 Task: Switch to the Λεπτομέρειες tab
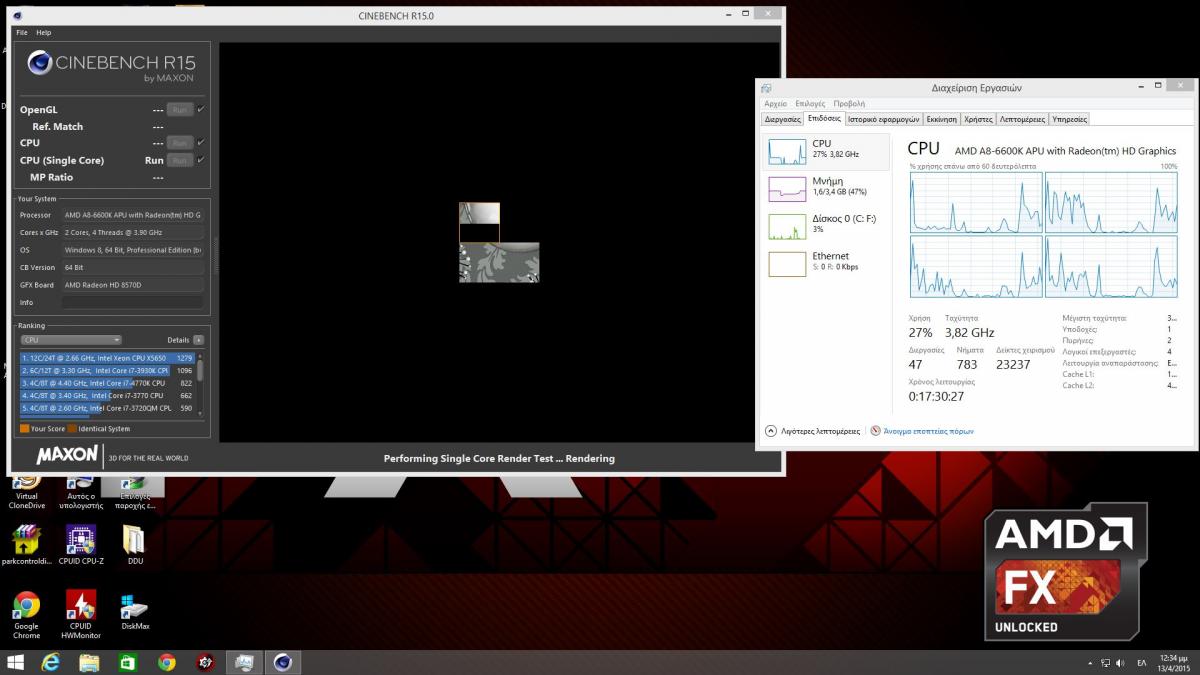1021,119
